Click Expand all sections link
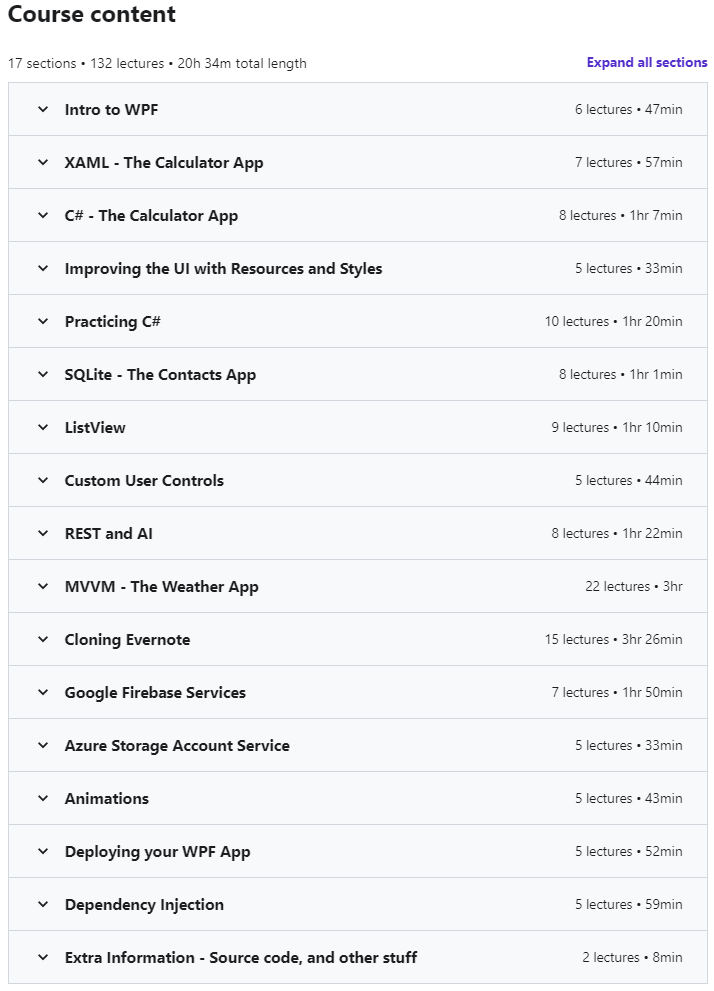Screen dimensions: 714x991 [647, 63]
